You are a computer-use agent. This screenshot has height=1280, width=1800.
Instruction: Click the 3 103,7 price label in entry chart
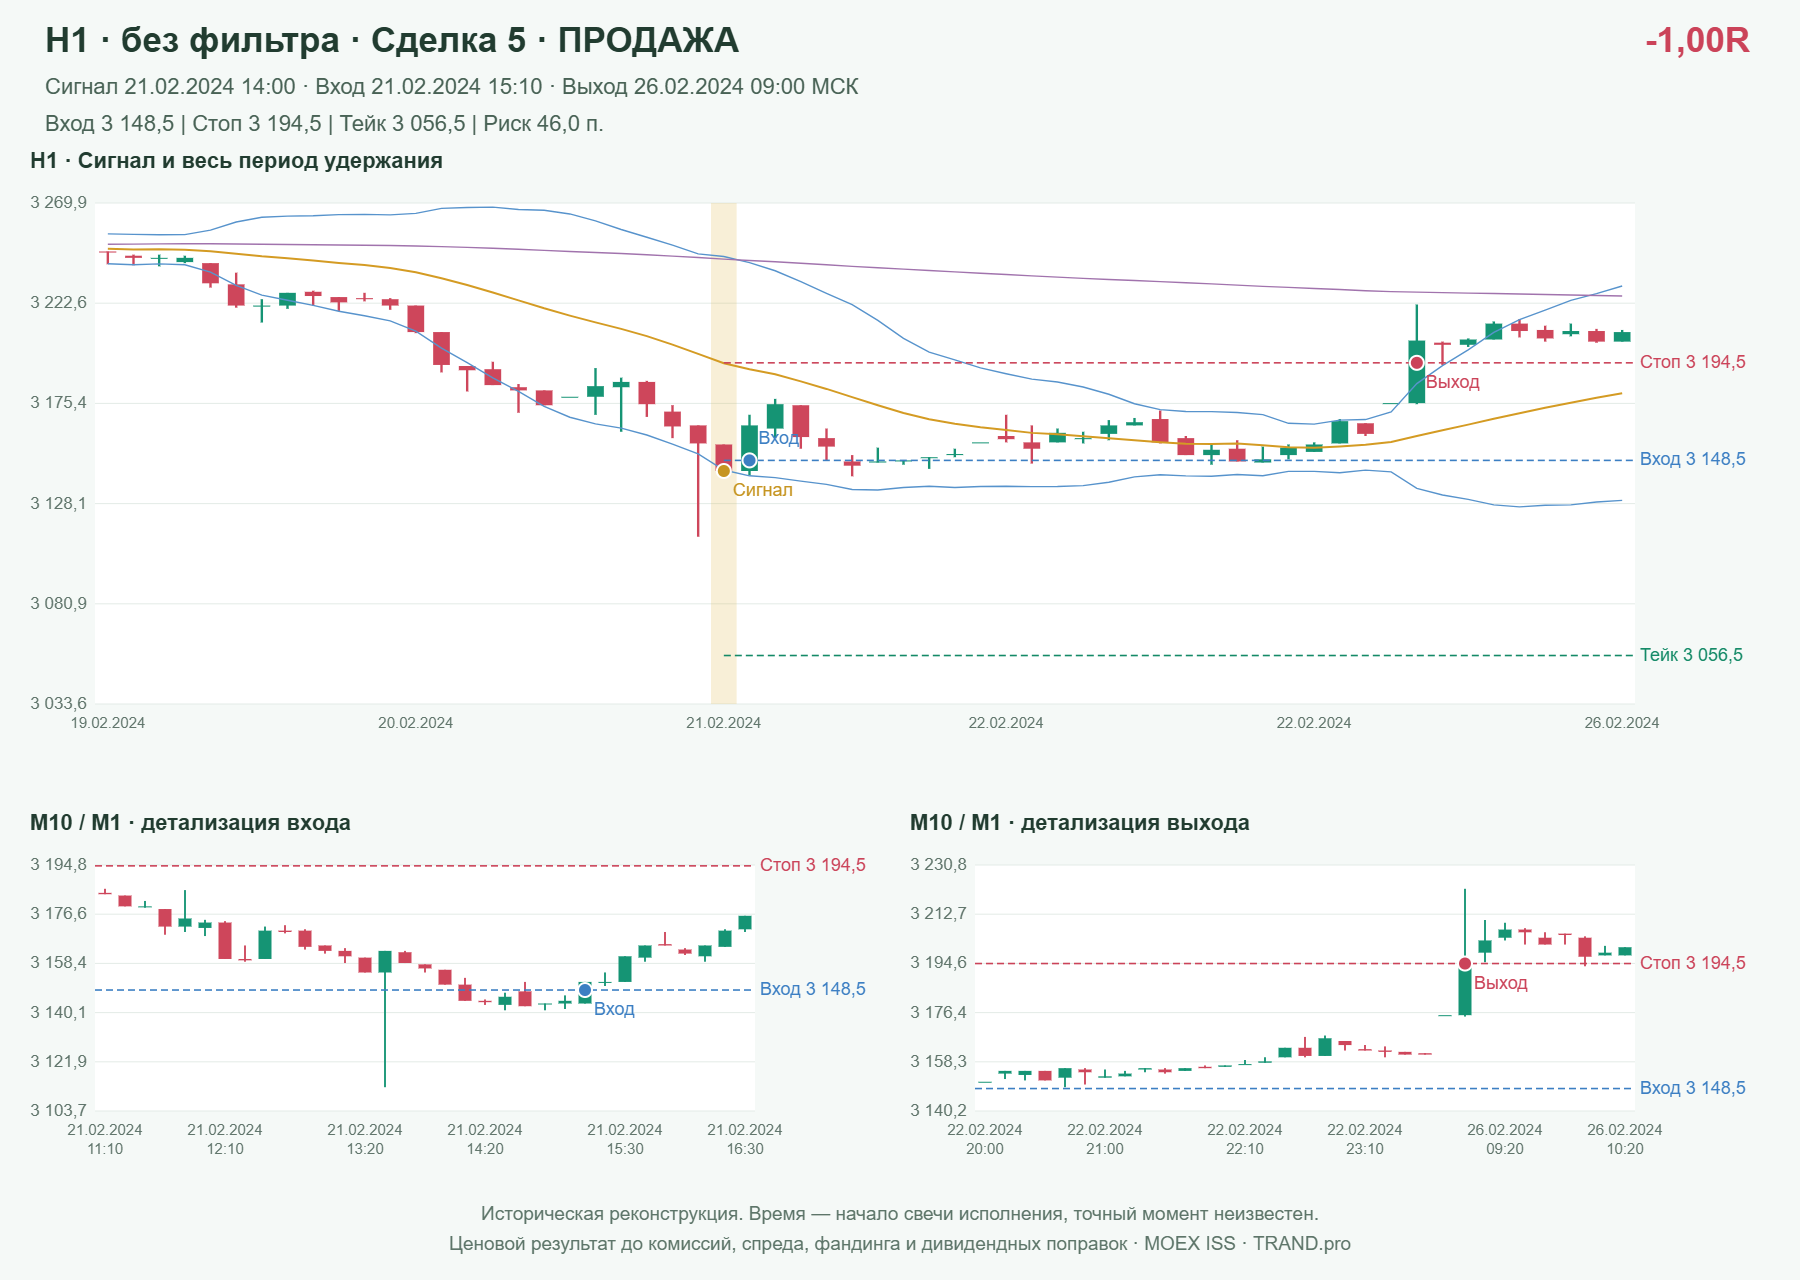[59, 1110]
